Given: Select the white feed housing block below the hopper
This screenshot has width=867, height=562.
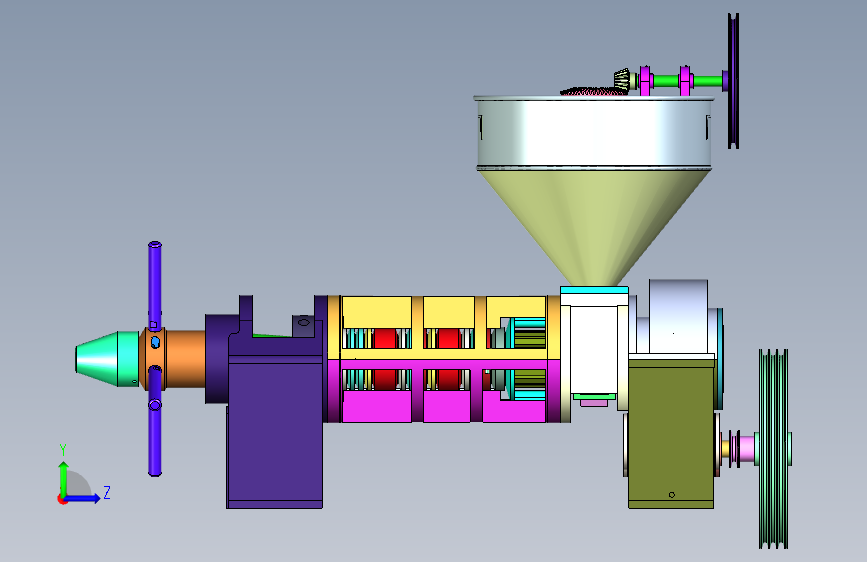Looking at the screenshot, I should pyautogui.click(x=594, y=348).
